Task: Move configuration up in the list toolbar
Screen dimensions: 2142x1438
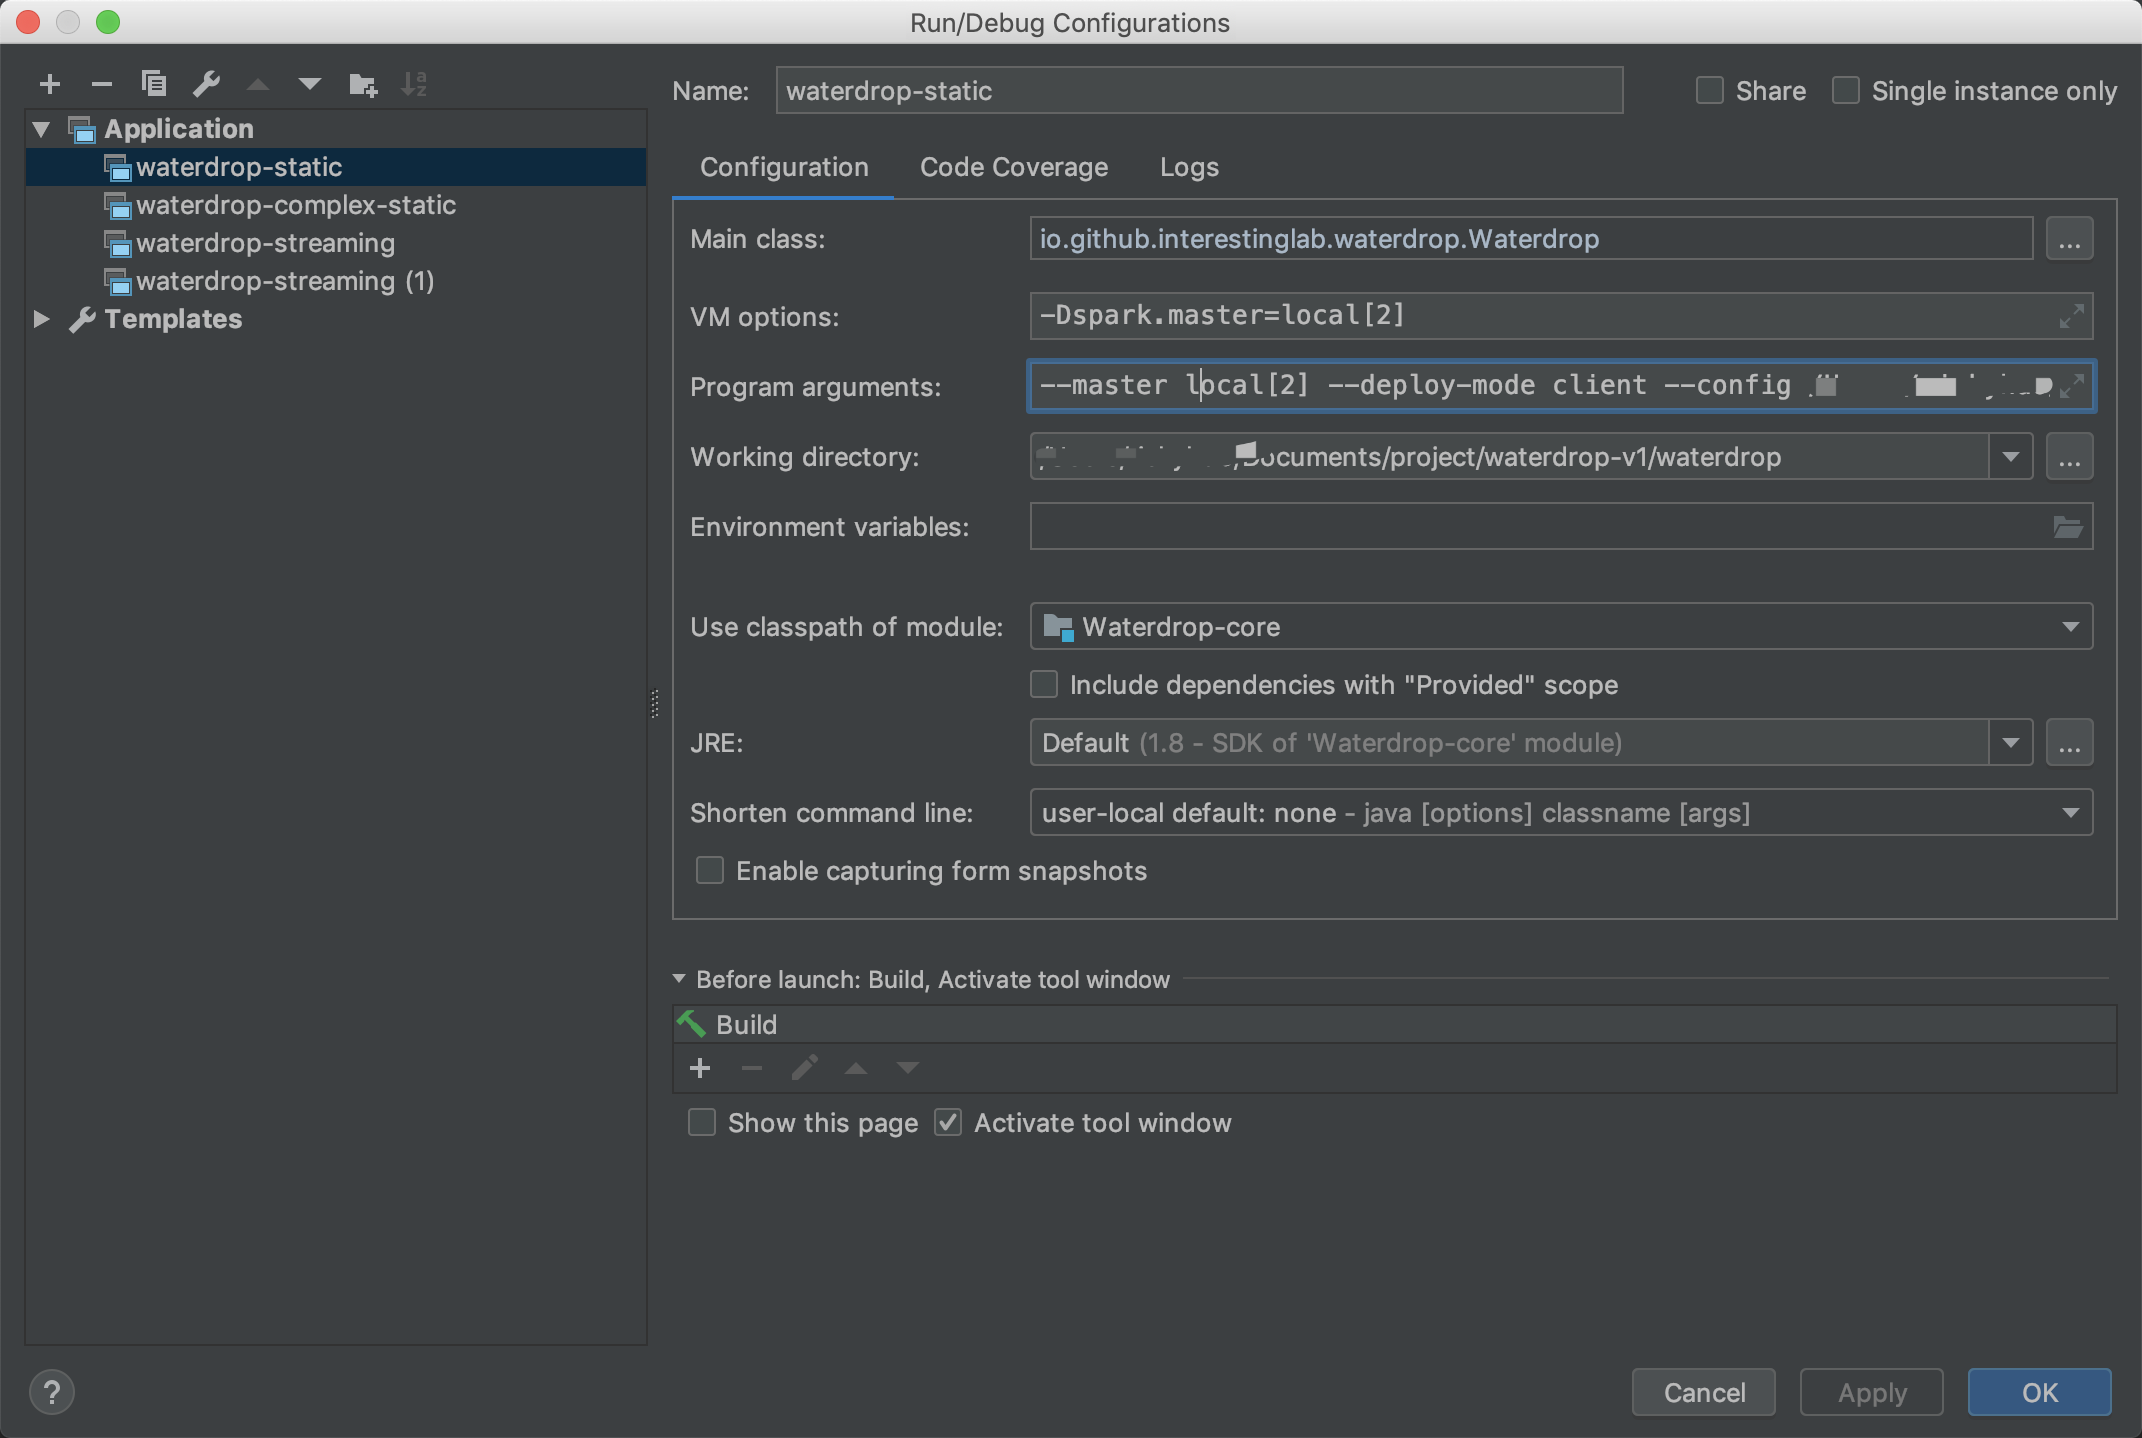Action: [x=258, y=85]
